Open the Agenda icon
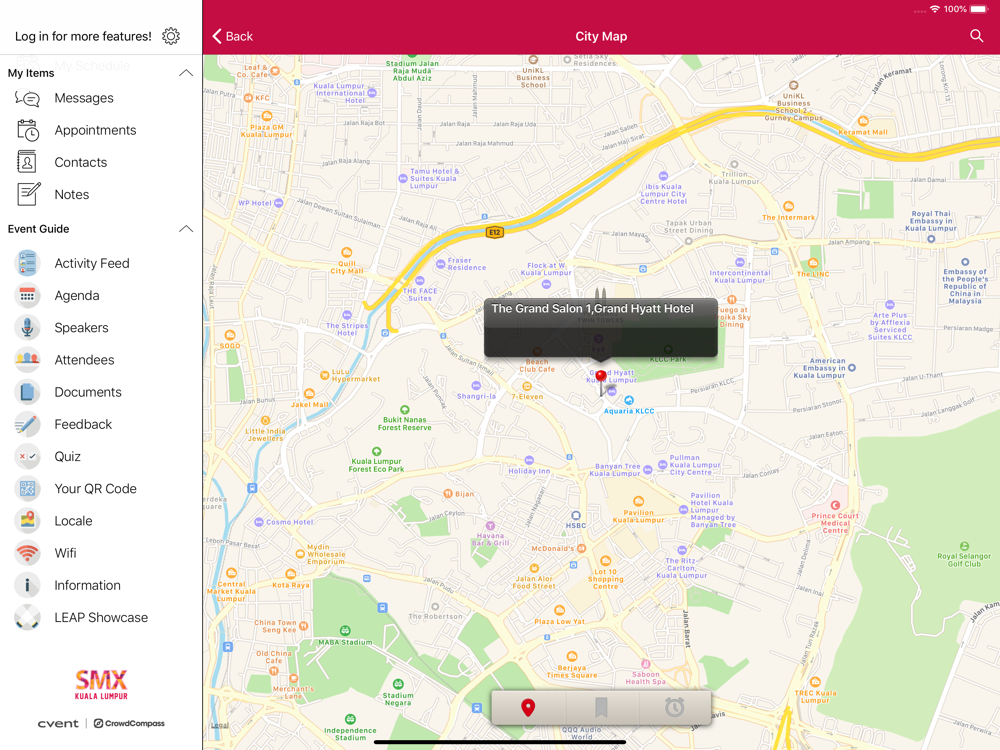This screenshot has height=750, width=1000. [27, 295]
